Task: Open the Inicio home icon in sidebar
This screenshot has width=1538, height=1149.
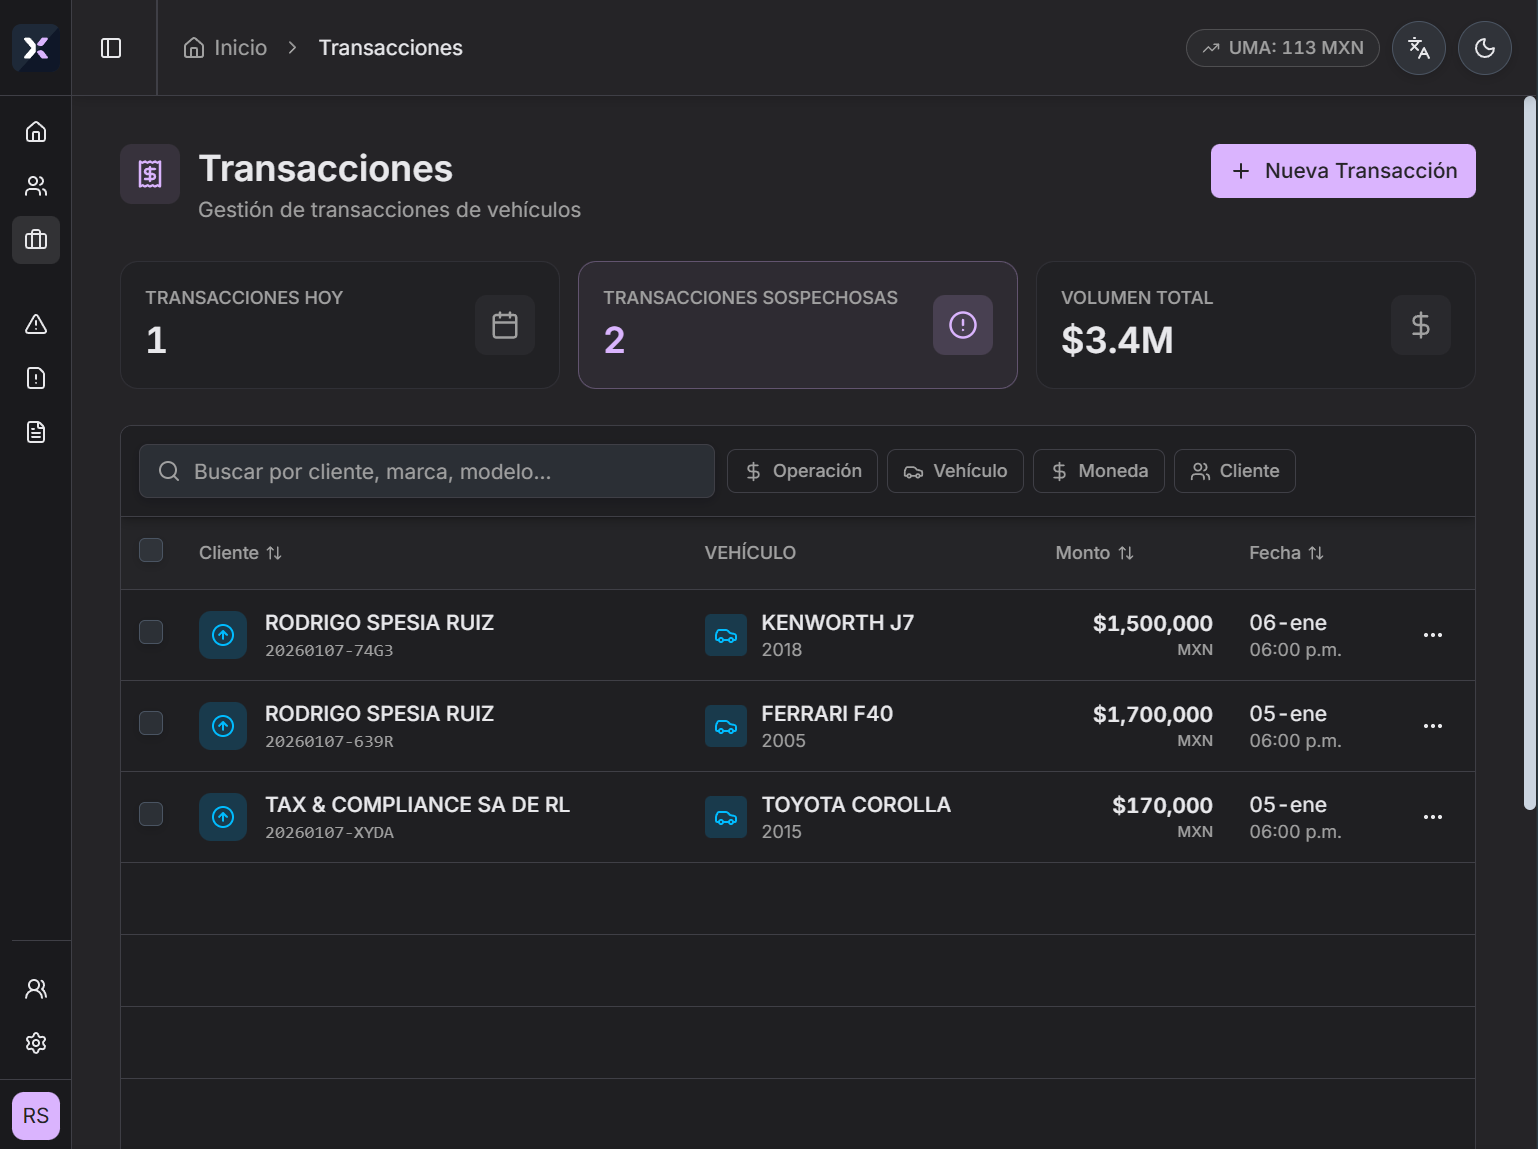Action: click(35, 131)
